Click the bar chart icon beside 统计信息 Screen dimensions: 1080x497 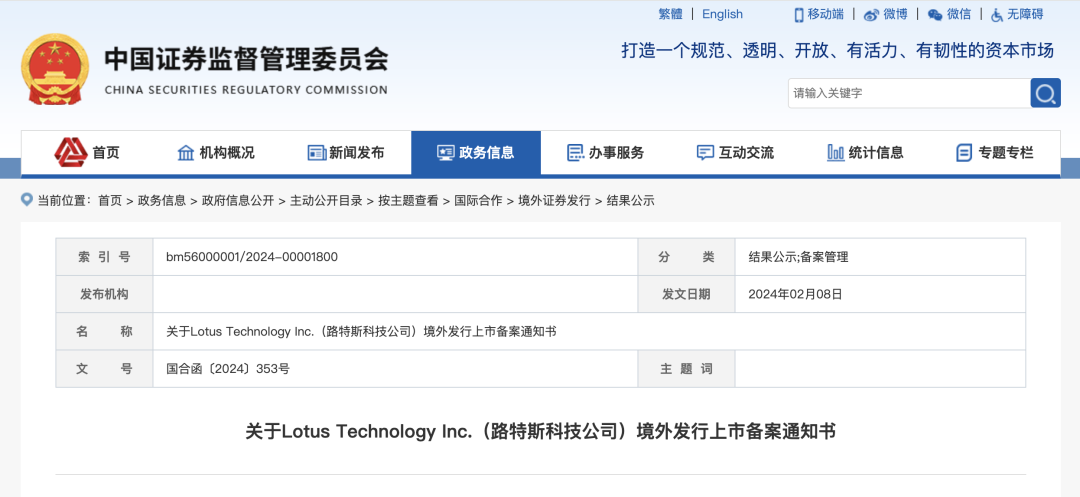coord(835,153)
